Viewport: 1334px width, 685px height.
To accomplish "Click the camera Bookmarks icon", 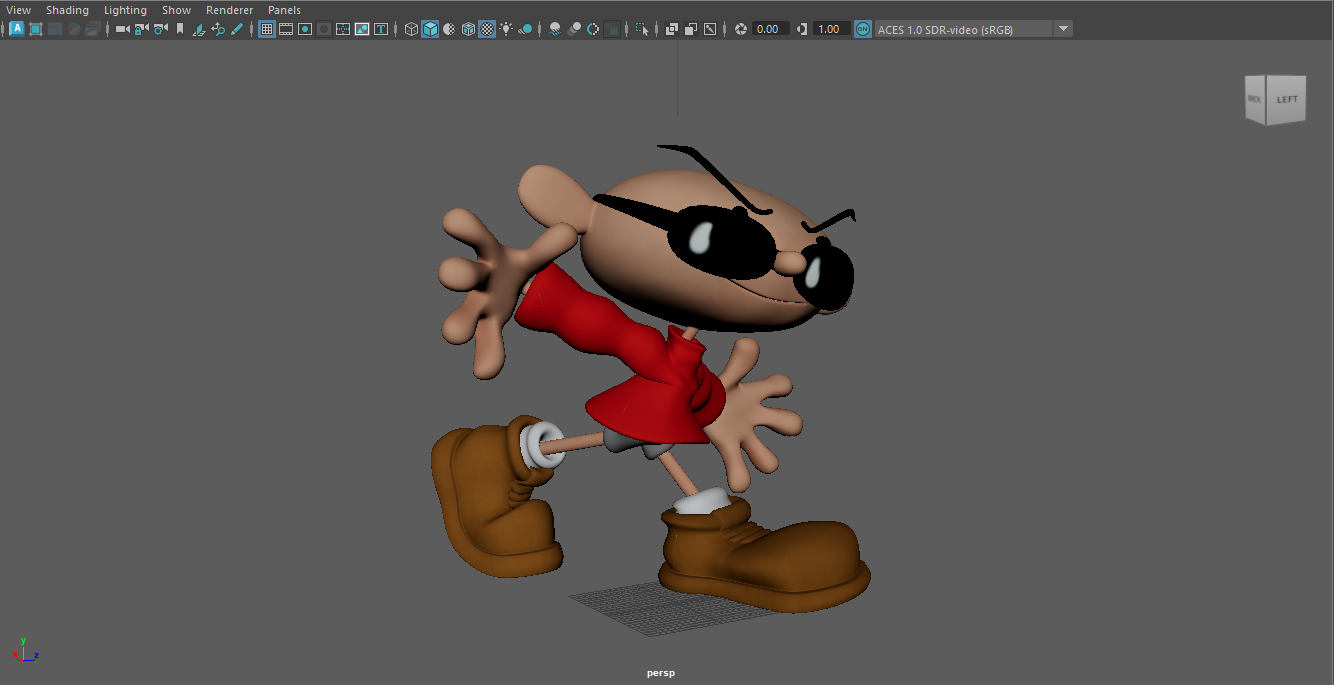I will 180,29.
